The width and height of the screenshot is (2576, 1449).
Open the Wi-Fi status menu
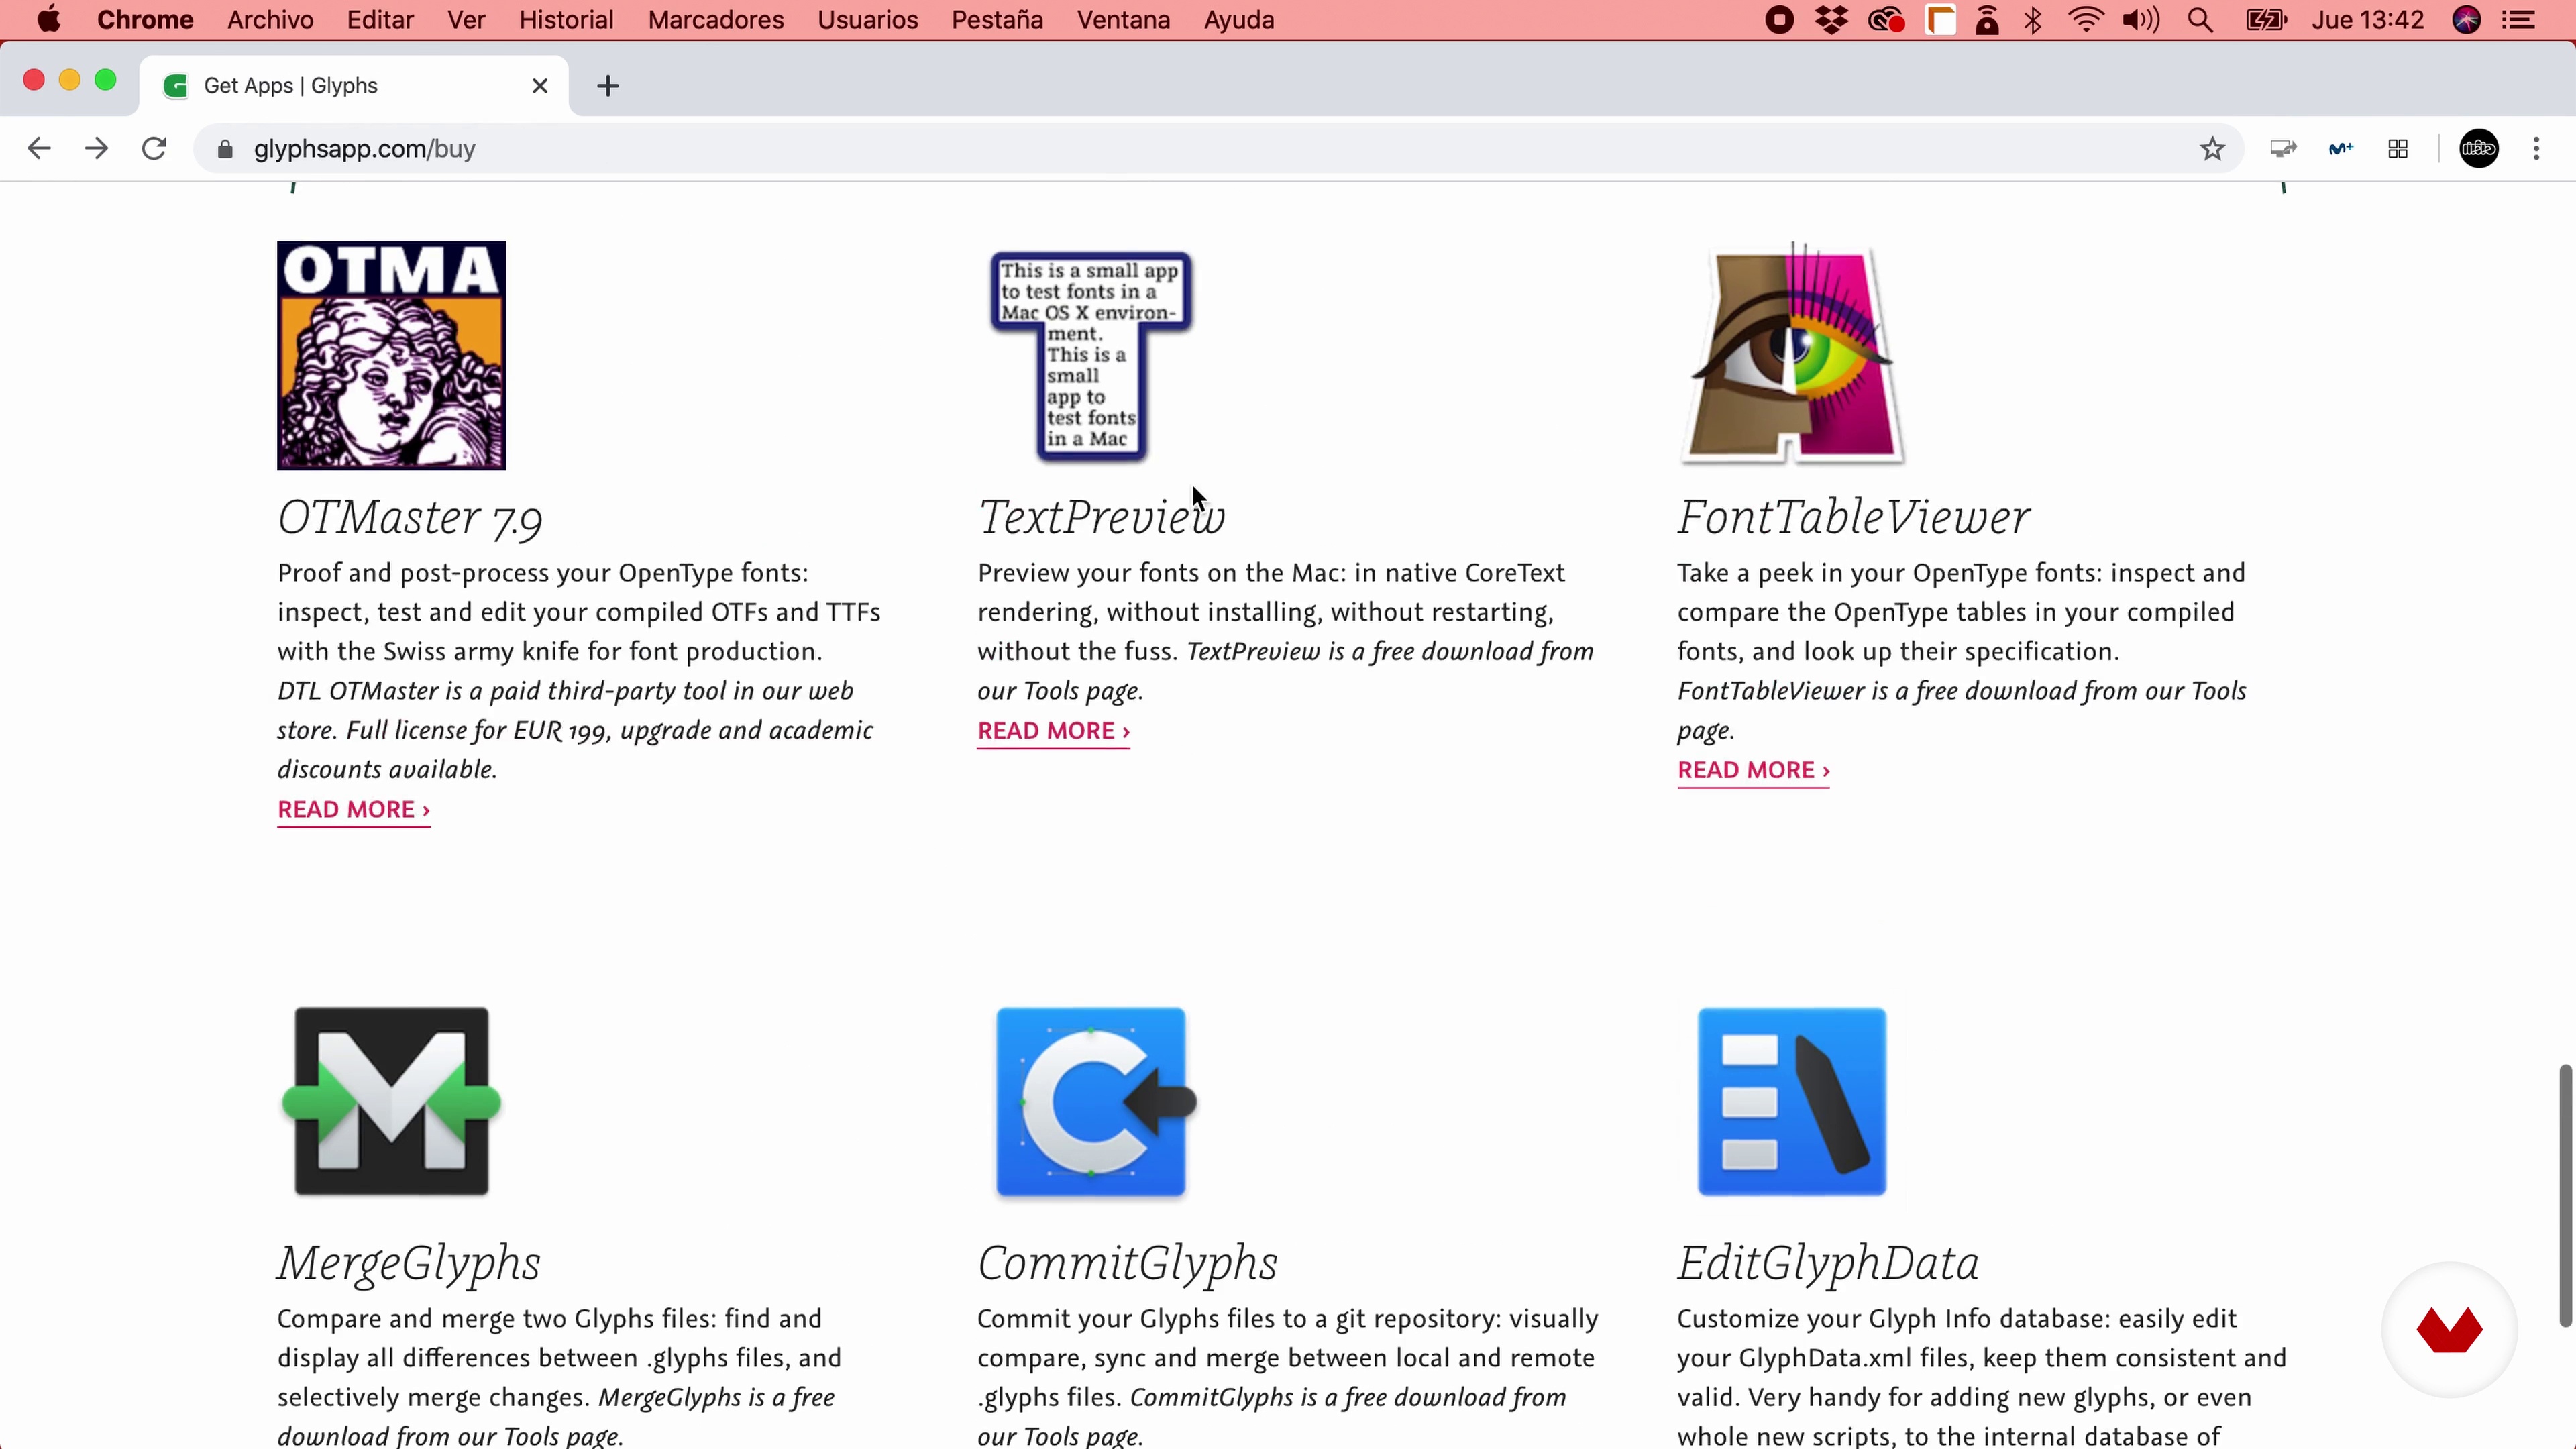[2085, 20]
